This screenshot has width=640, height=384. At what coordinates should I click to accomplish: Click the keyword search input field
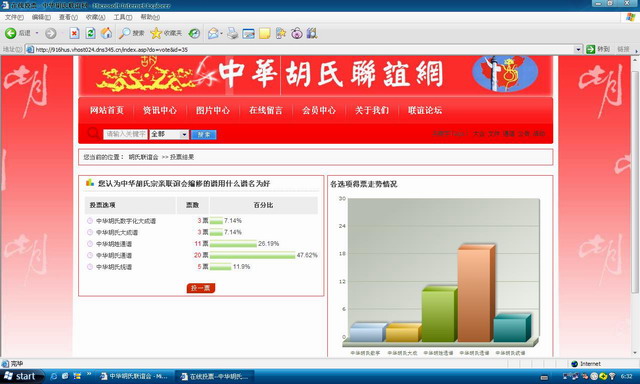tap(125, 134)
